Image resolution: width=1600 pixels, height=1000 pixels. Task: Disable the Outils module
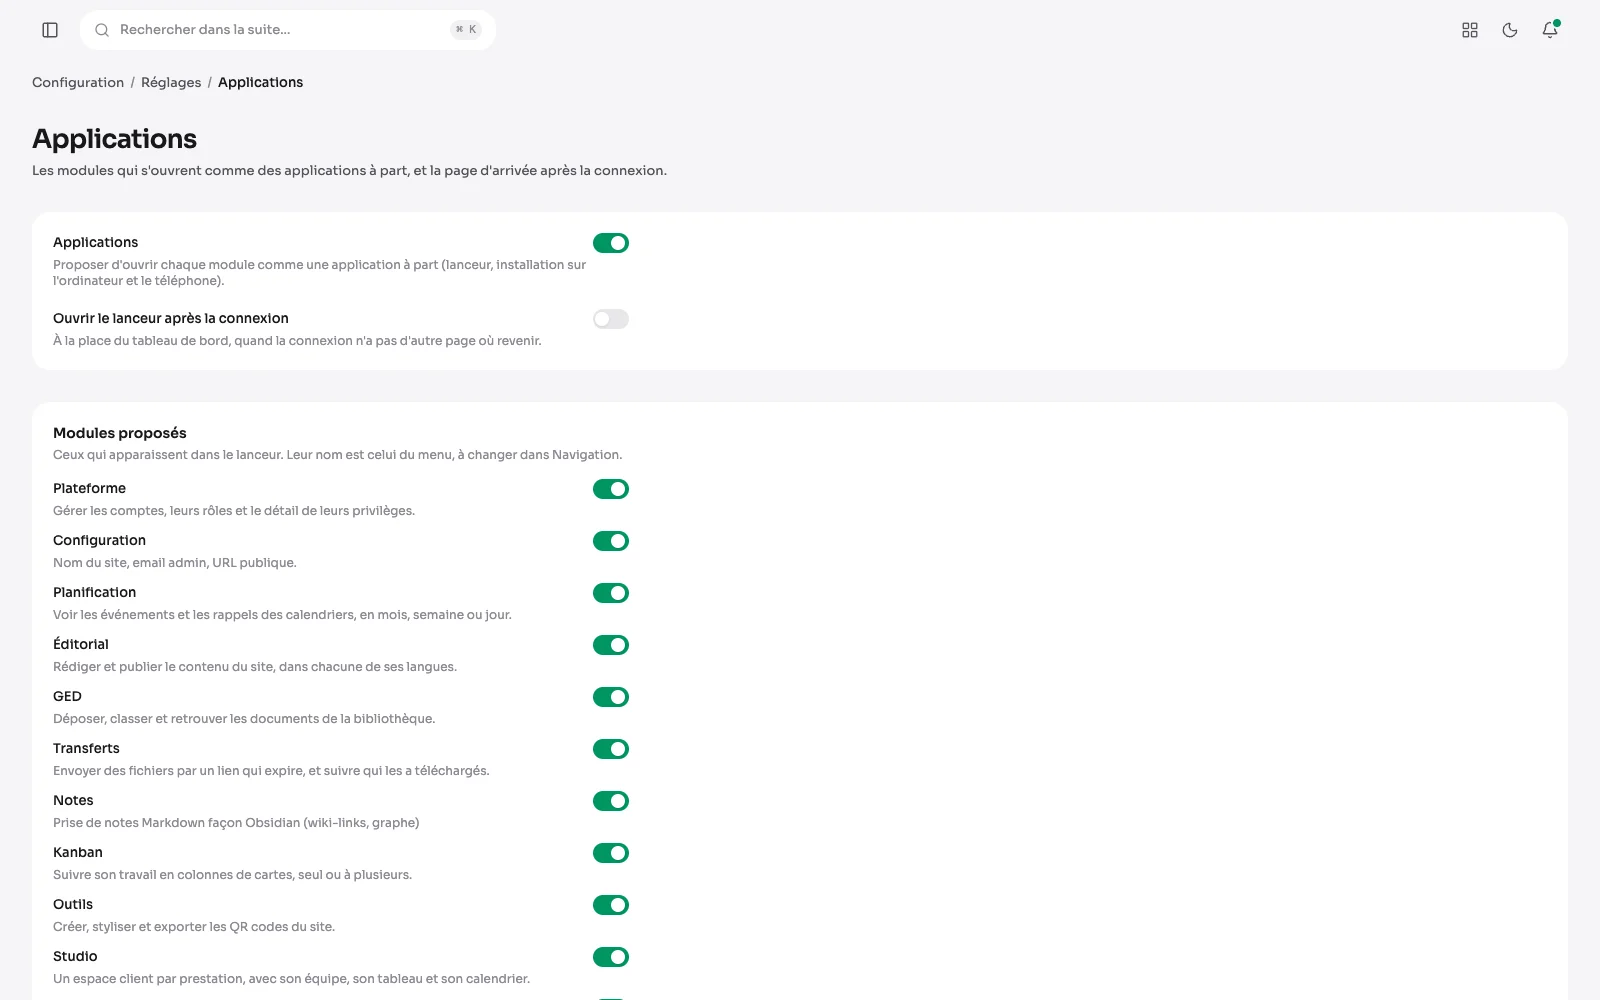point(611,905)
